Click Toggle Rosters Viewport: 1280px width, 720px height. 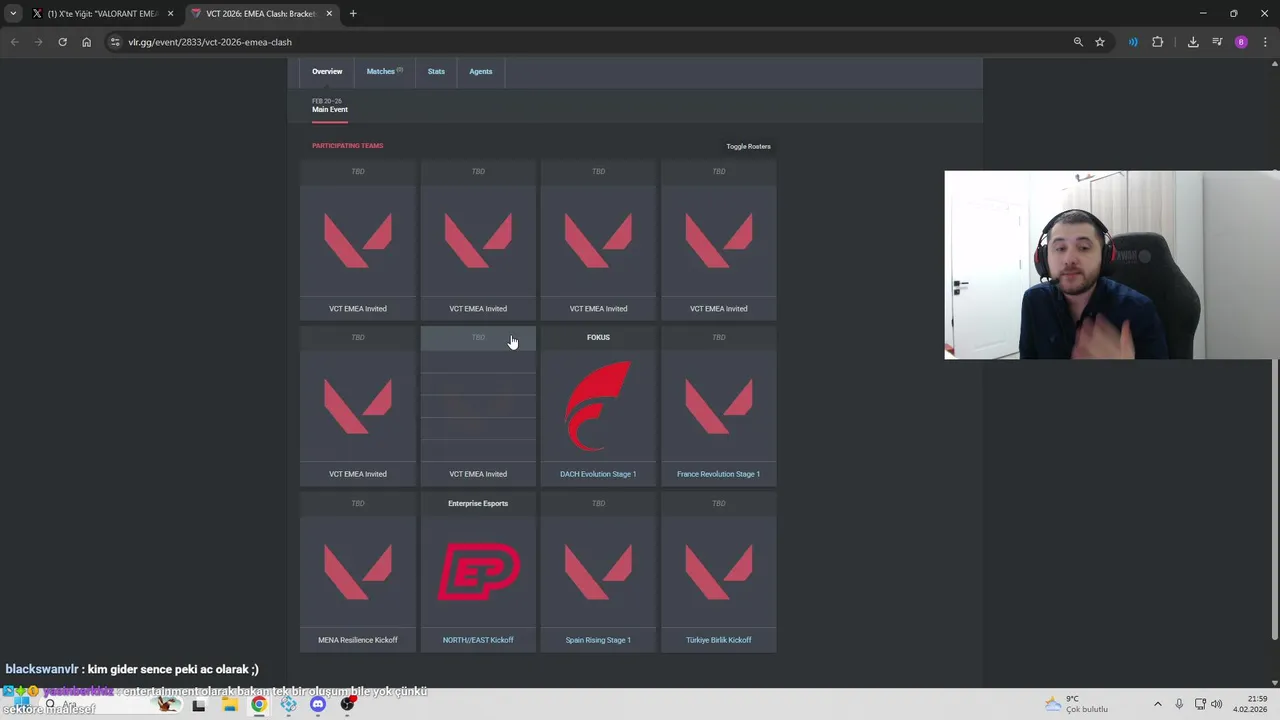point(748,146)
